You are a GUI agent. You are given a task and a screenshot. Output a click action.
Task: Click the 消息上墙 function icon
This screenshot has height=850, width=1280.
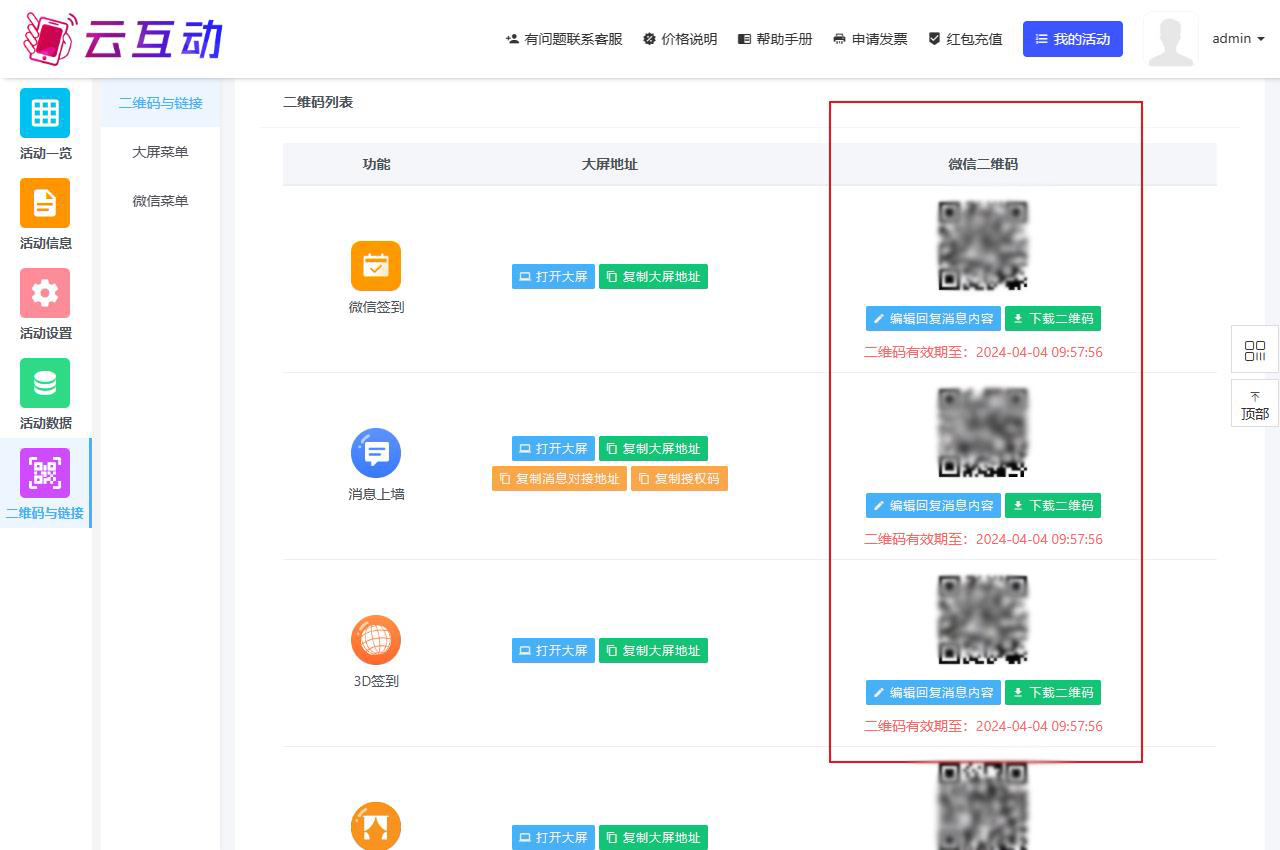coord(376,453)
